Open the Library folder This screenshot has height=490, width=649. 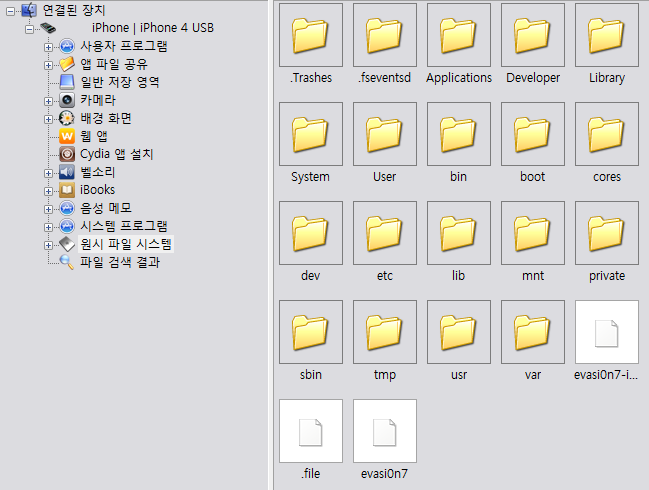tap(607, 35)
